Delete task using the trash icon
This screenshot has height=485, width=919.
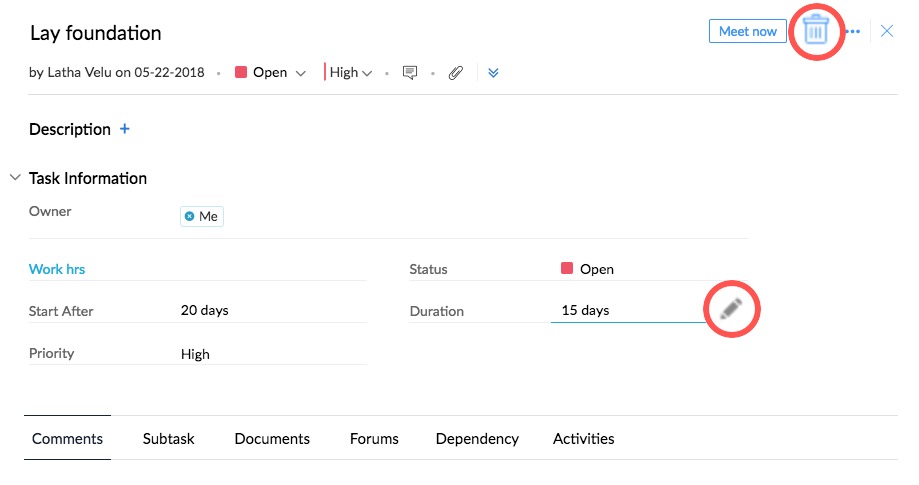815,30
